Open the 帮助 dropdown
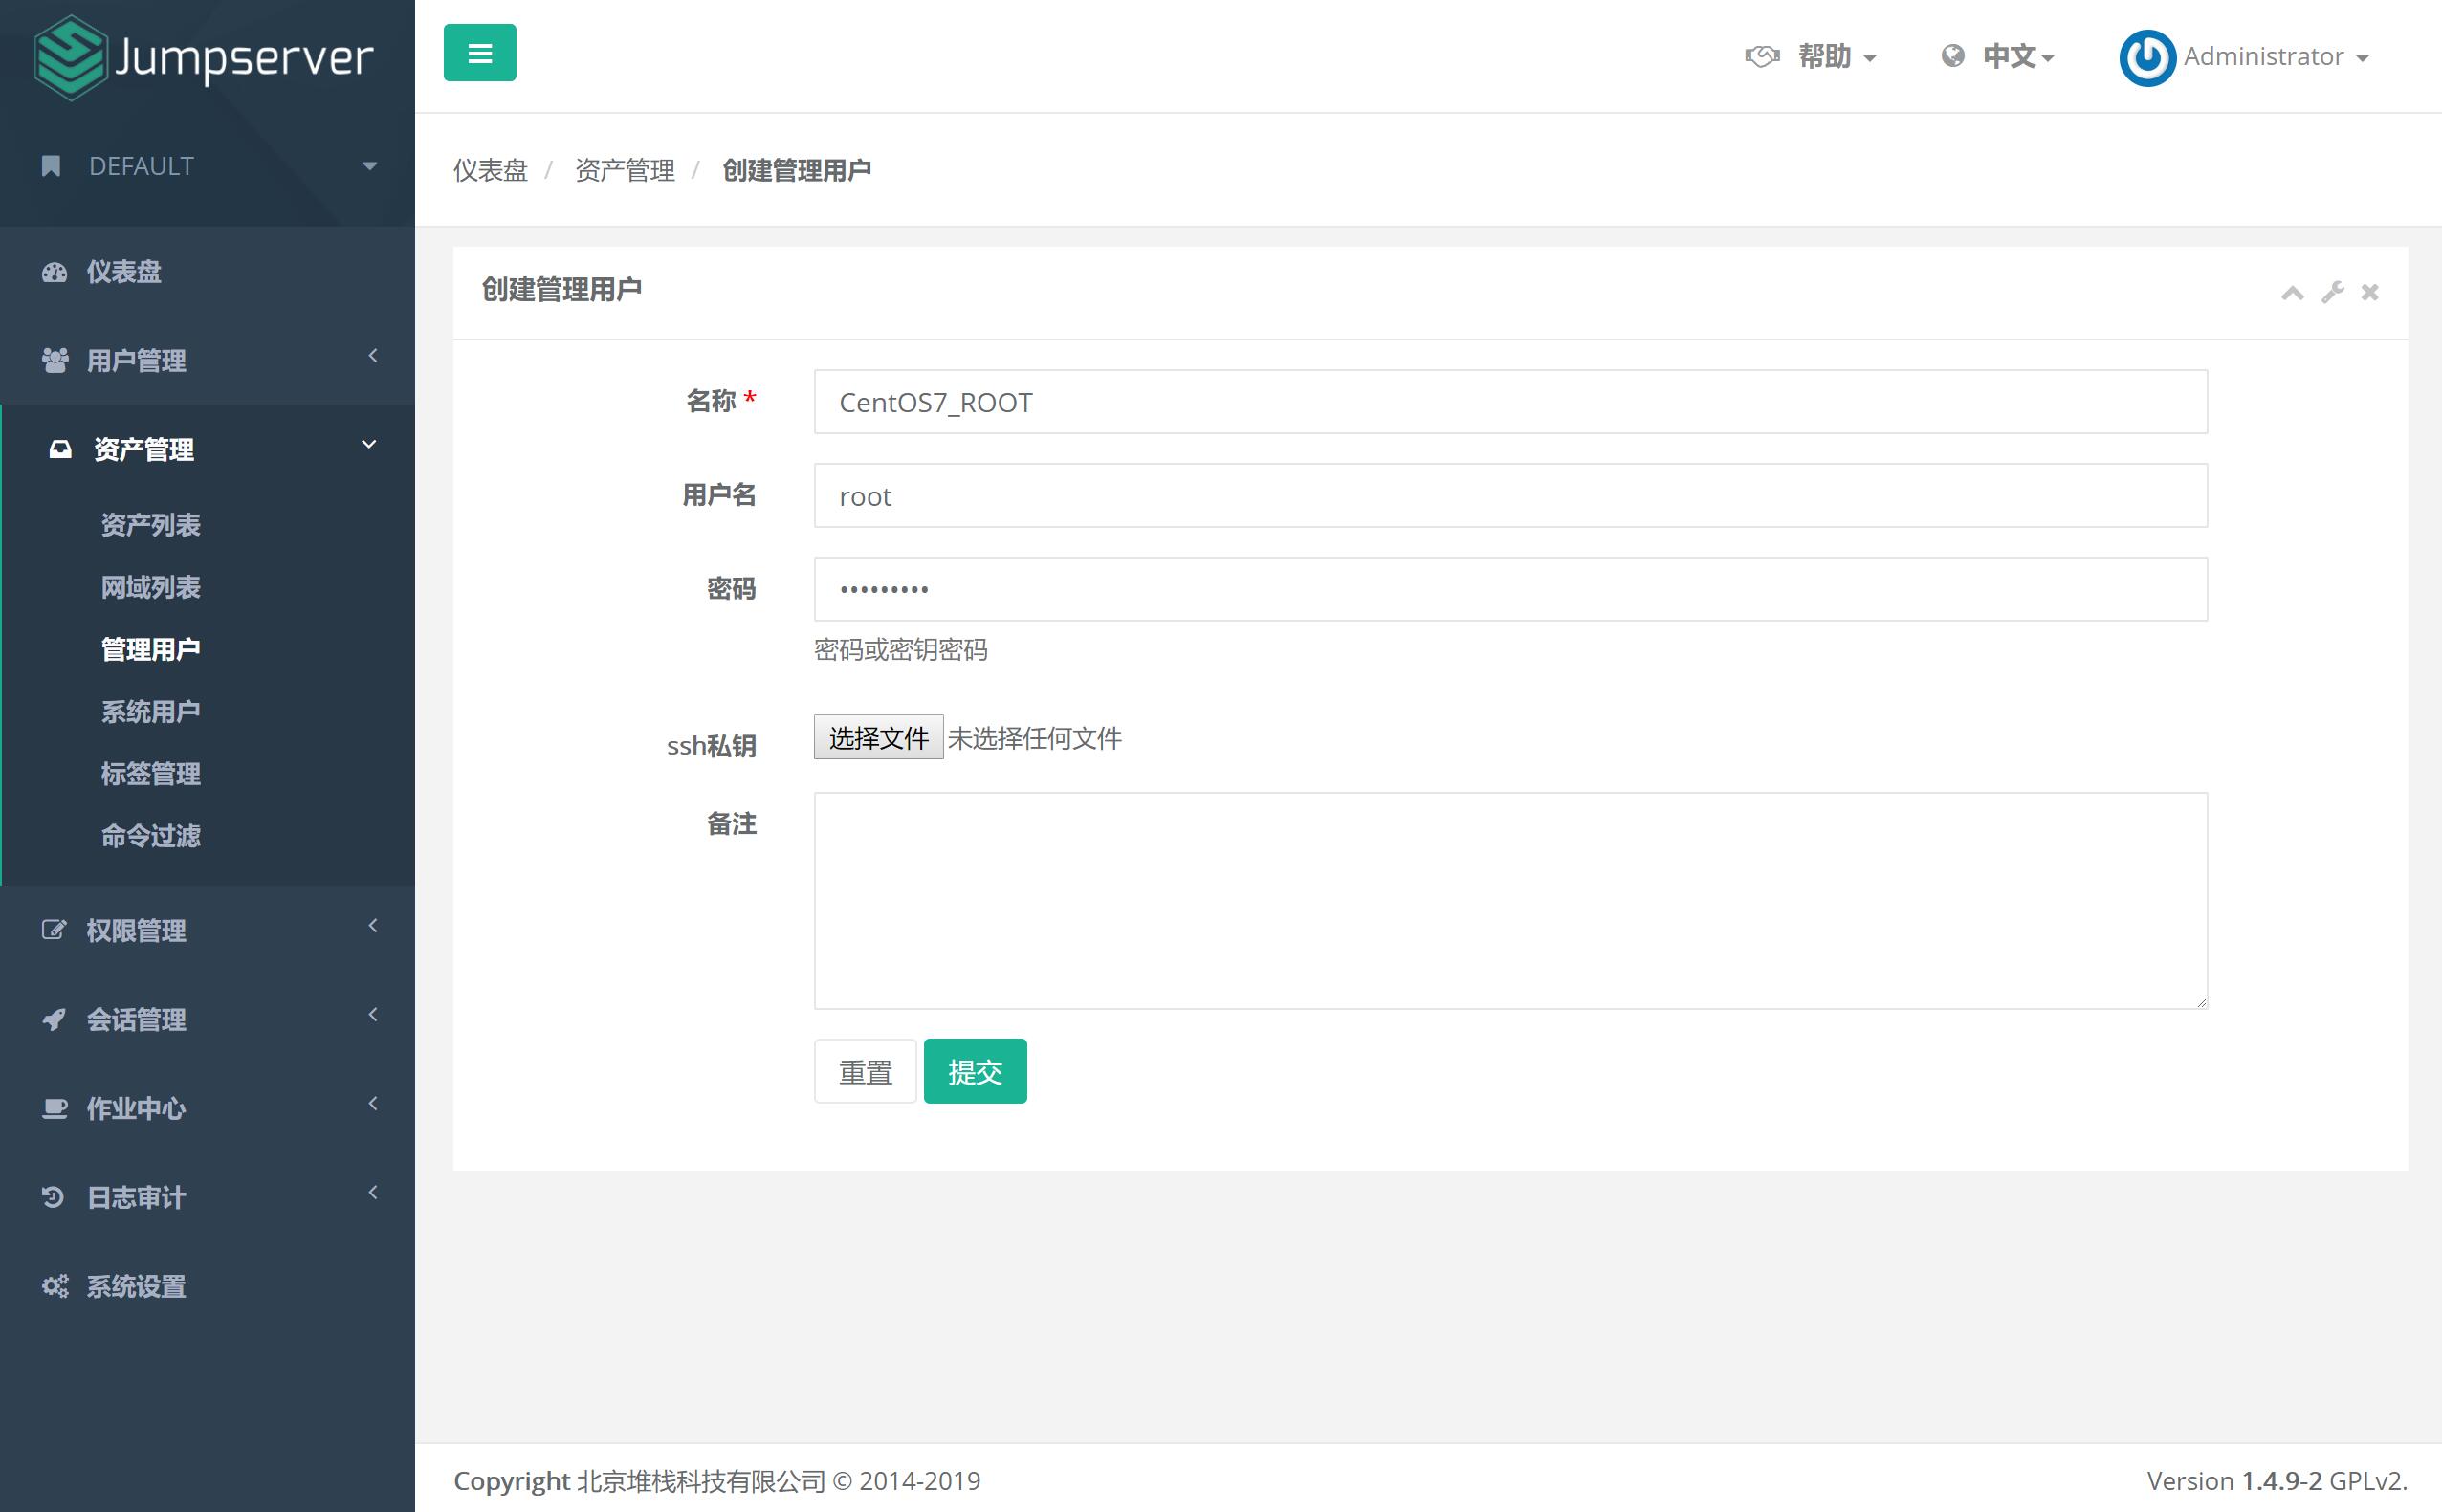Viewport: 2442px width, 1512px height. pyautogui.click(x=1838, y=56)
